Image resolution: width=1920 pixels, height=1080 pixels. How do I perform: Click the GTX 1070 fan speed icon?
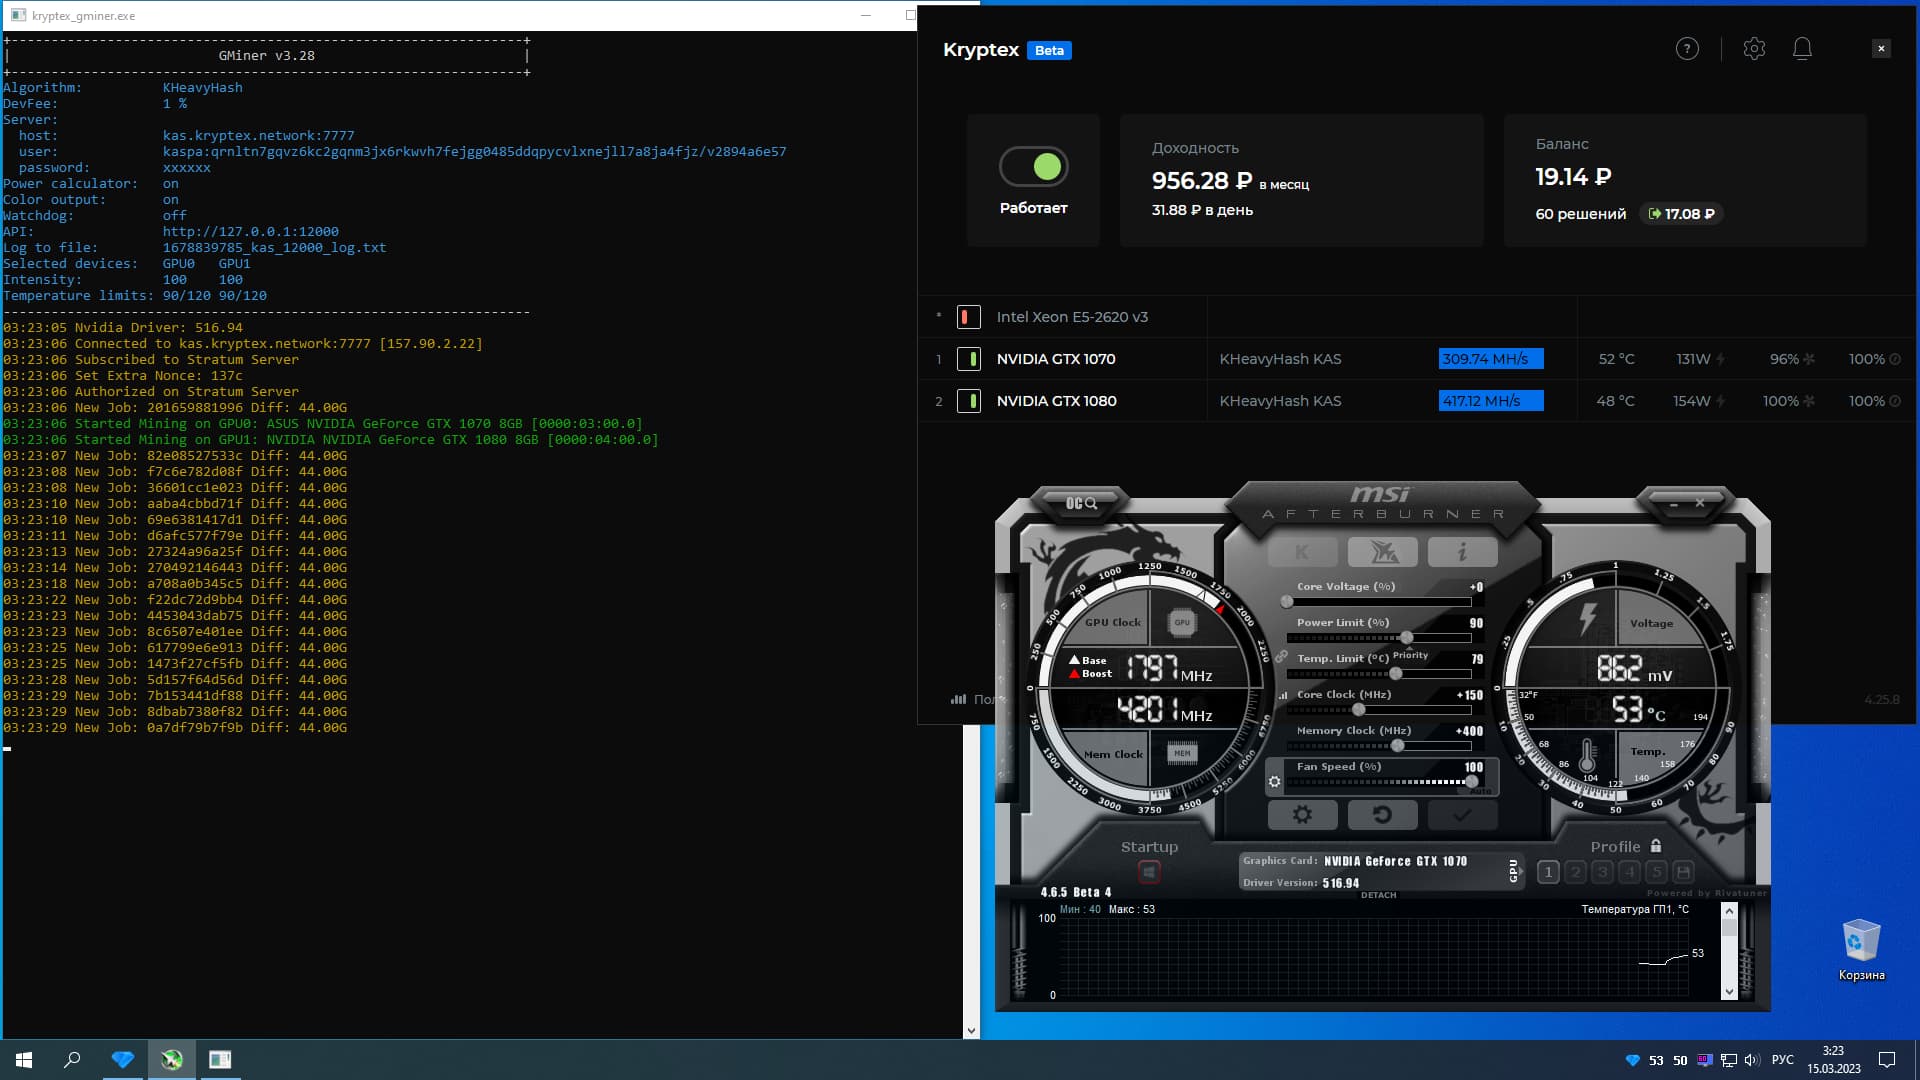click(1809, 359)
